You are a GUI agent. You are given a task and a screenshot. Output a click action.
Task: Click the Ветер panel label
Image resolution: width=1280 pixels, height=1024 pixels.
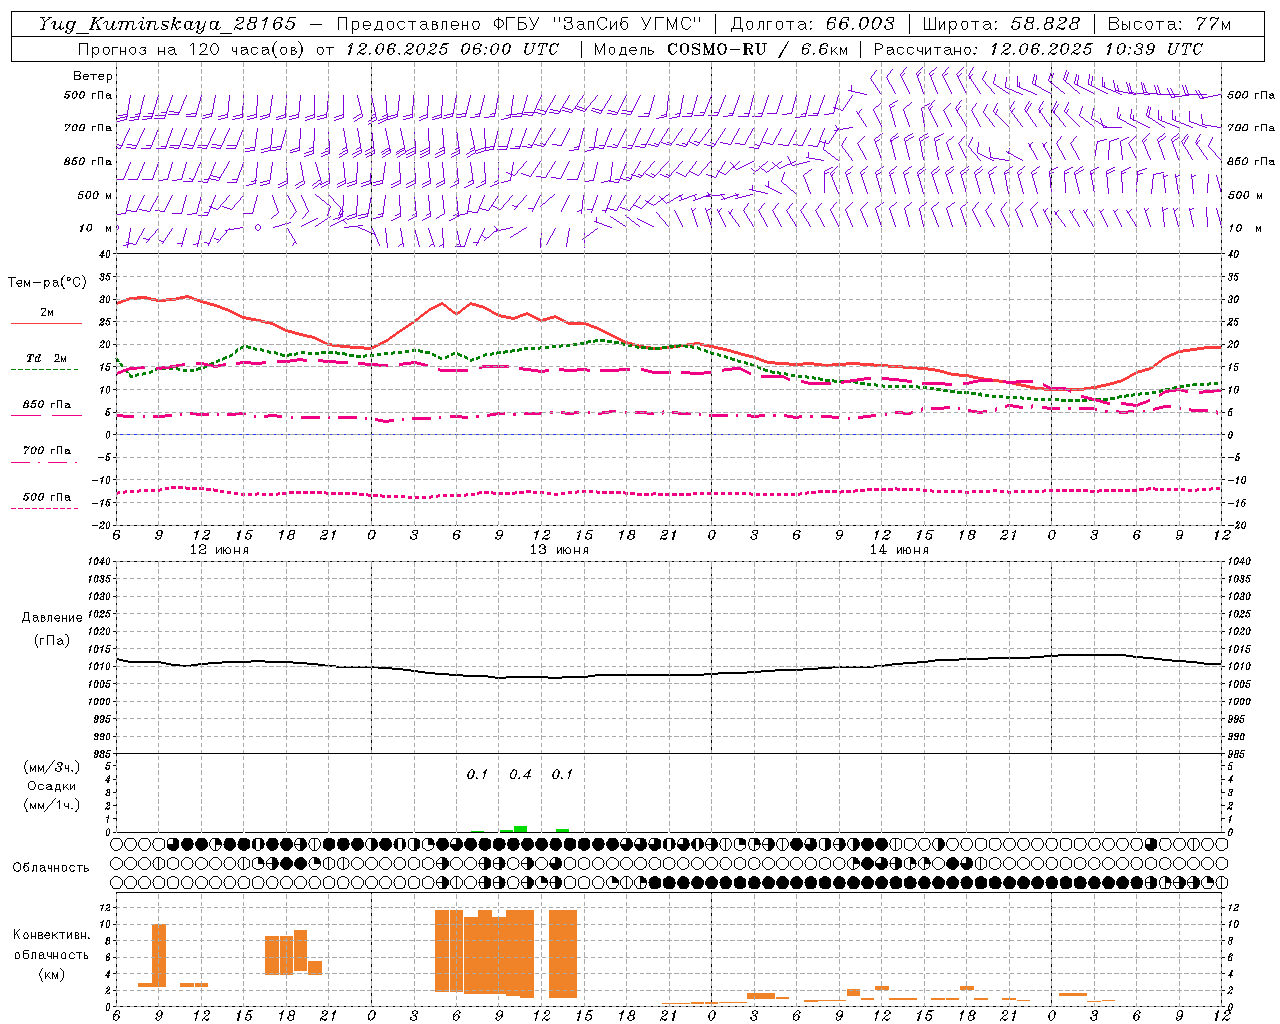[x=93, y=76]
